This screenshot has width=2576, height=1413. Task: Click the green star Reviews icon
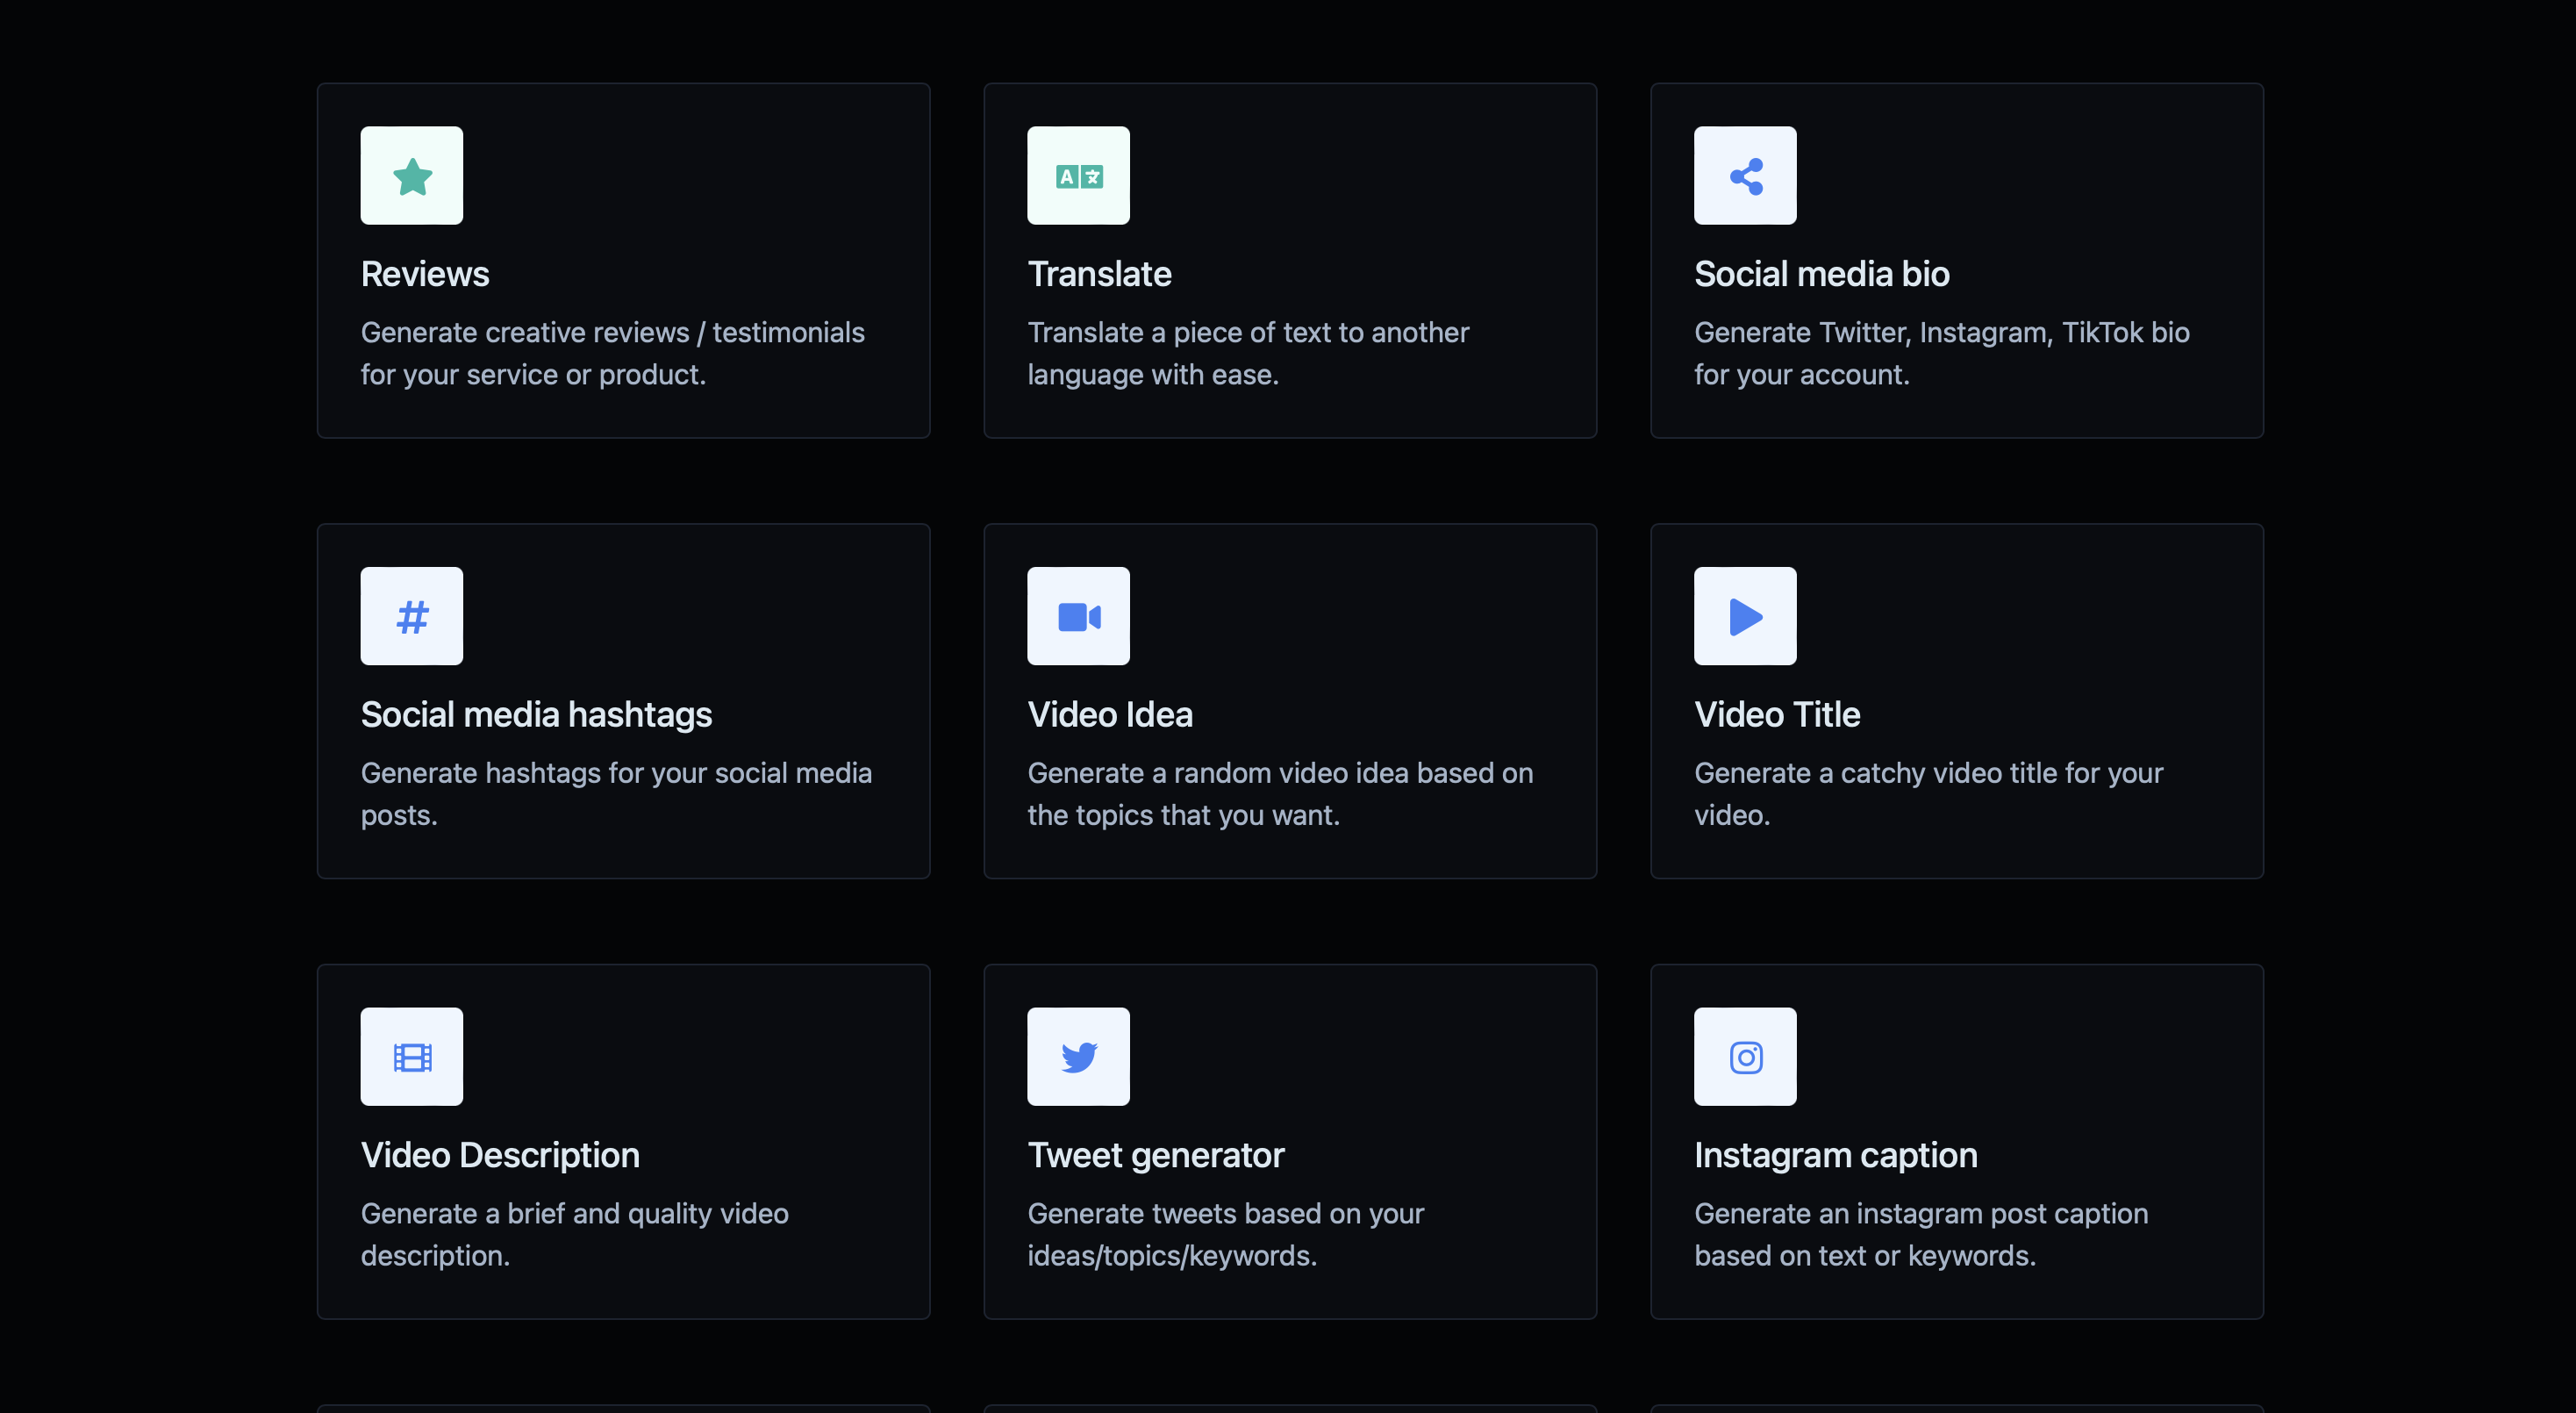pyautogui.click(x=411, y=176)
